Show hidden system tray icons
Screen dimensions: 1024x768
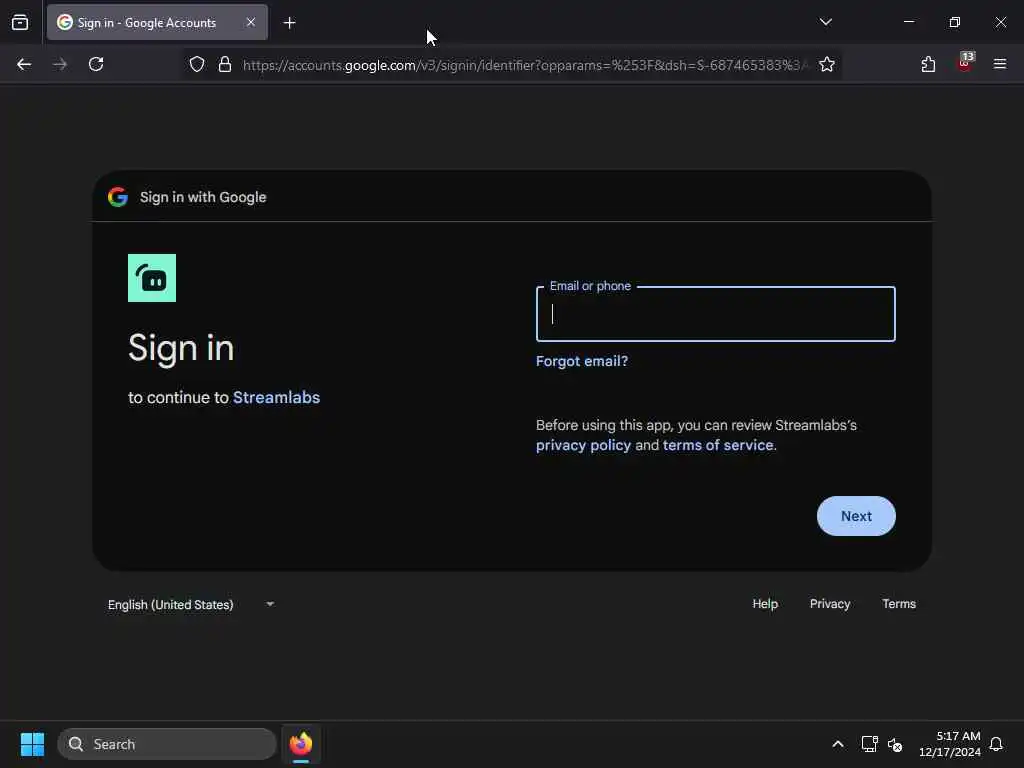838,744
